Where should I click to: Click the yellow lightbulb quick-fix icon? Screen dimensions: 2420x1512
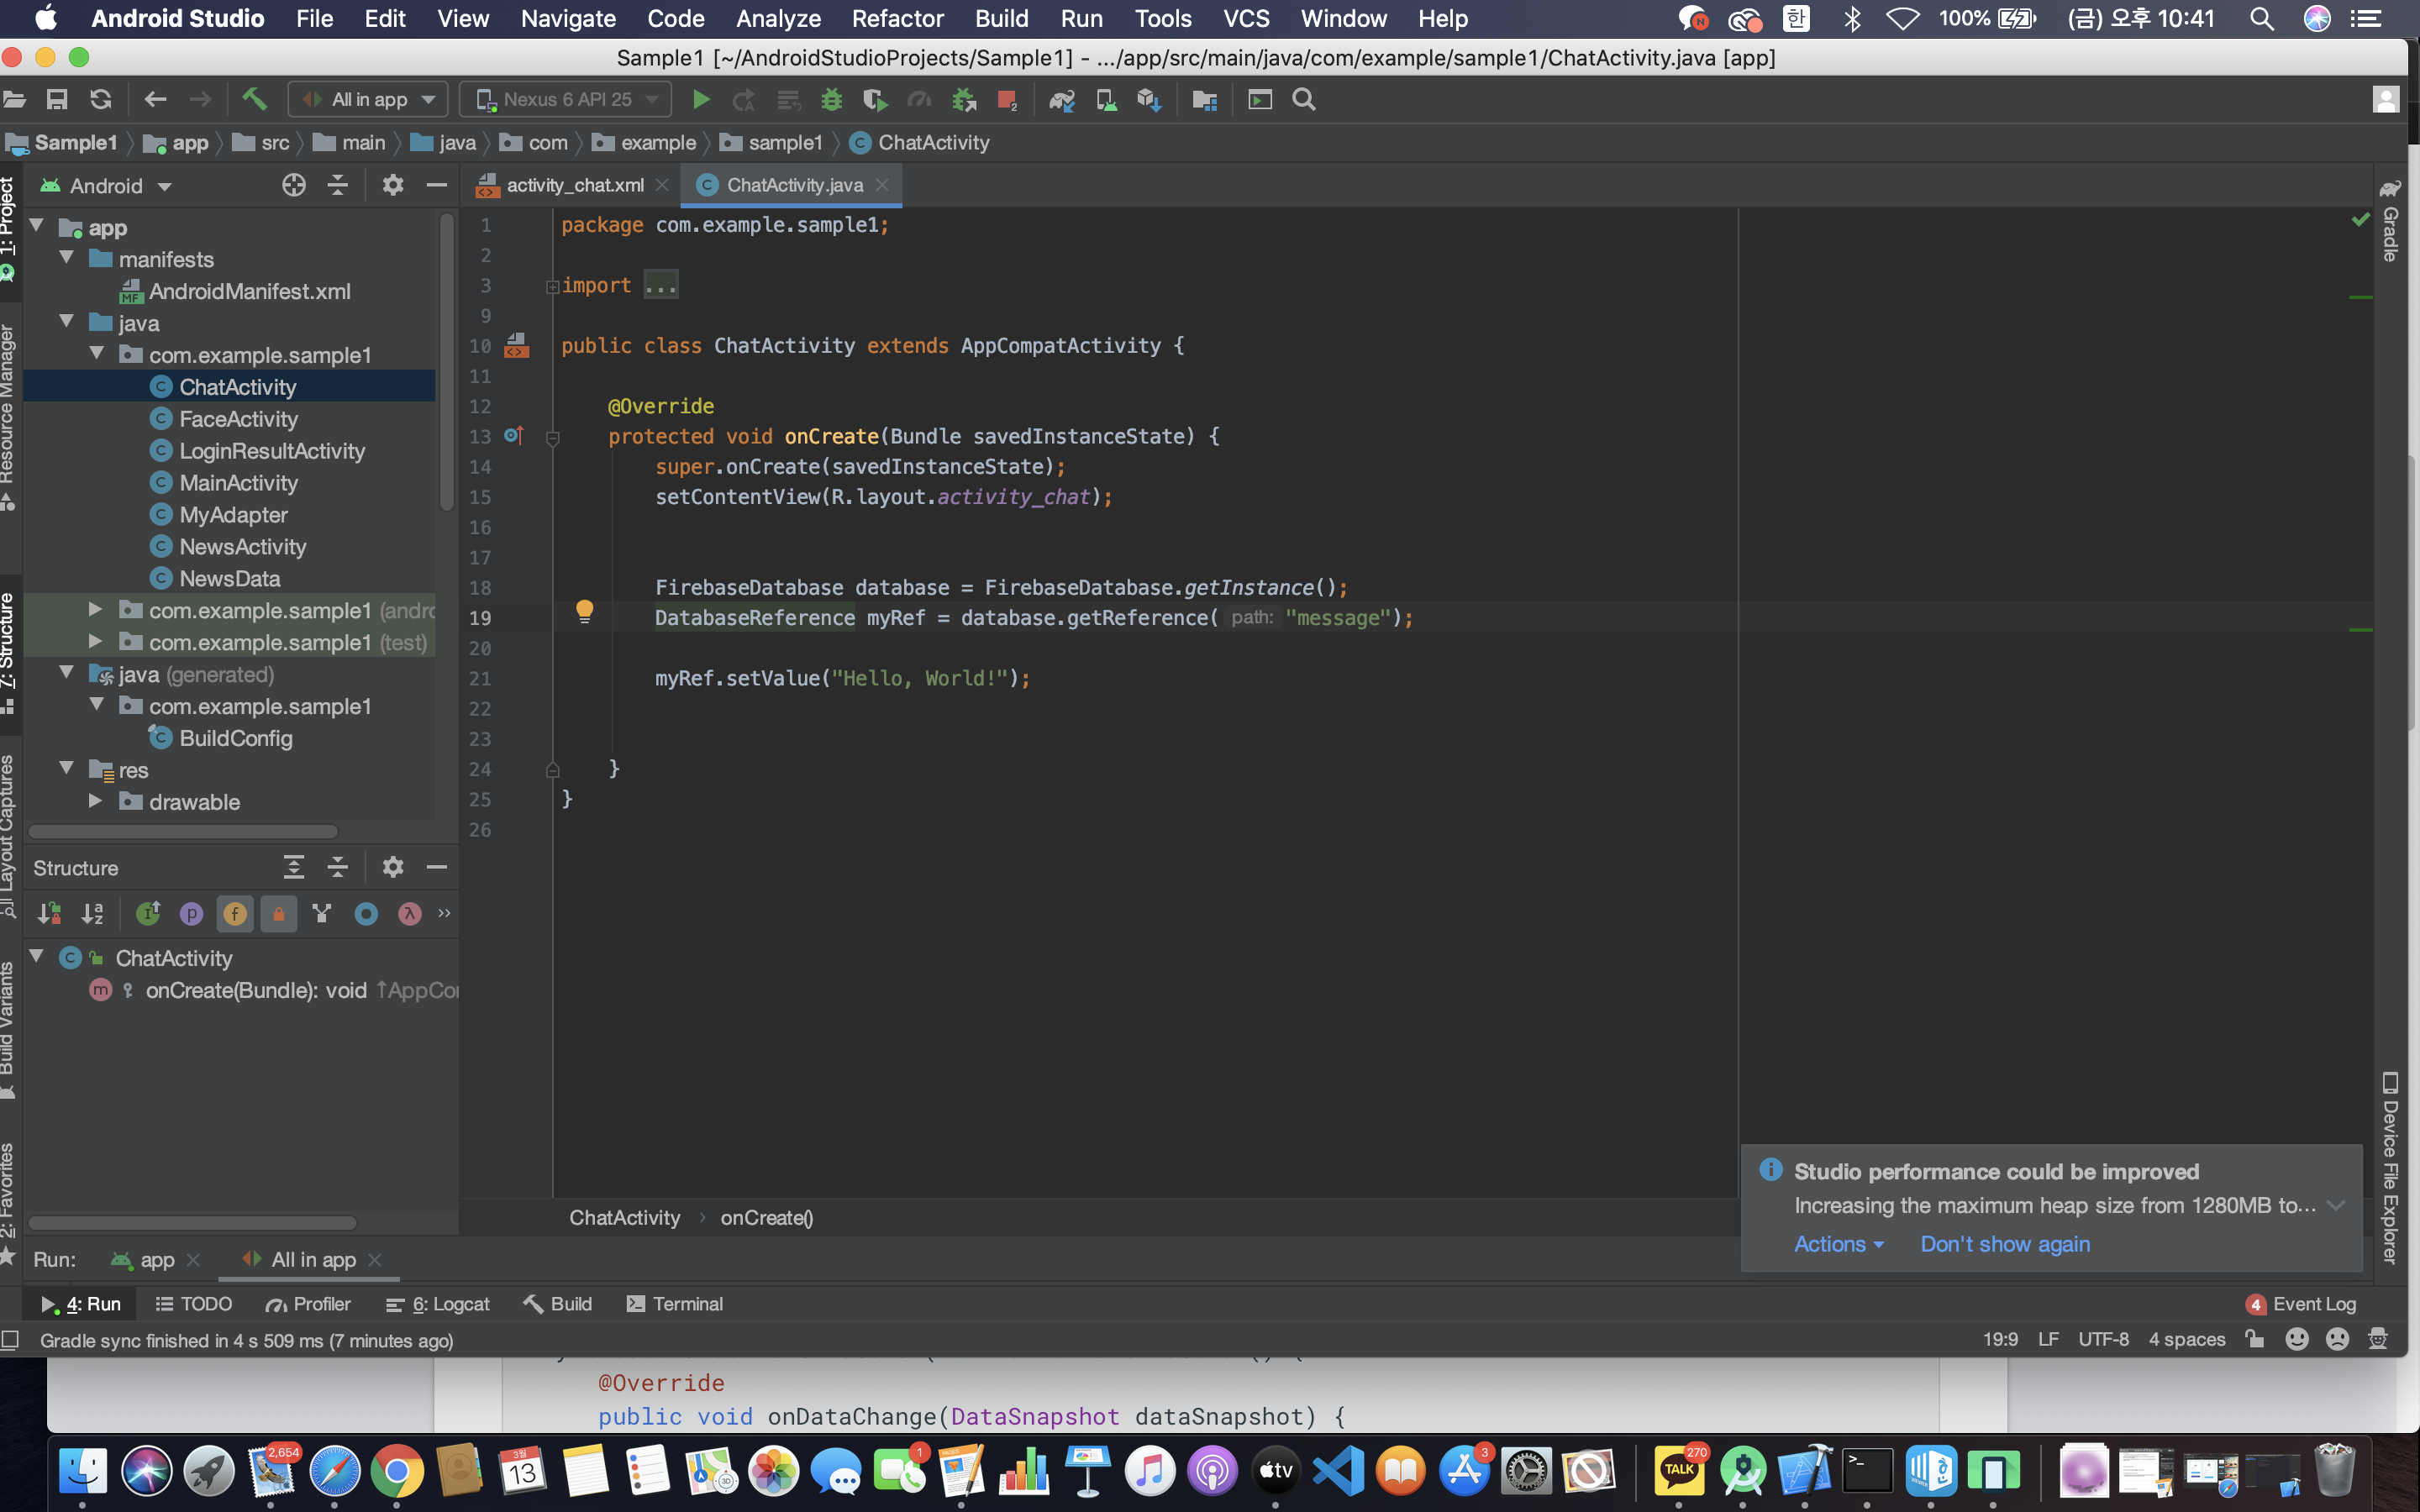coord(585,610)
